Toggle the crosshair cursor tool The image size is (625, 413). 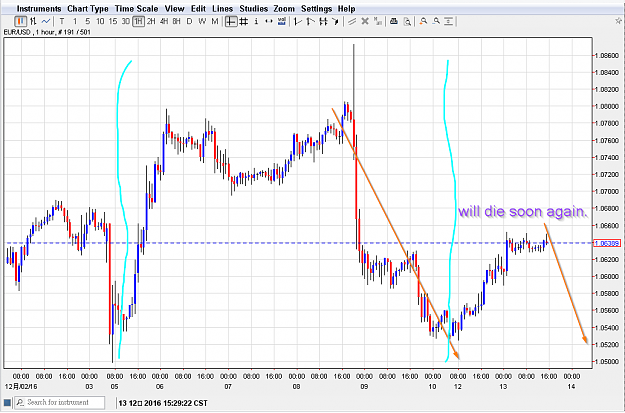tap(231, 21)
